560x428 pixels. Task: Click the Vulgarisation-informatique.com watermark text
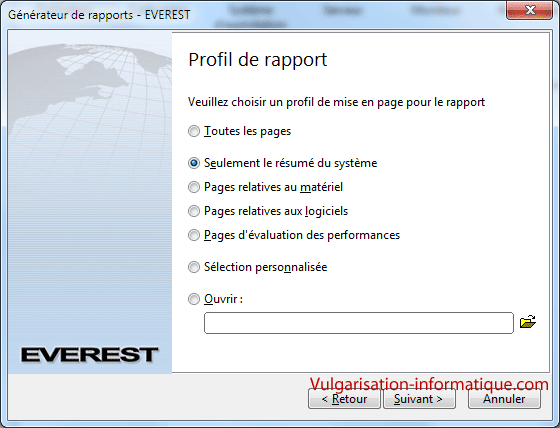point(429,384)
